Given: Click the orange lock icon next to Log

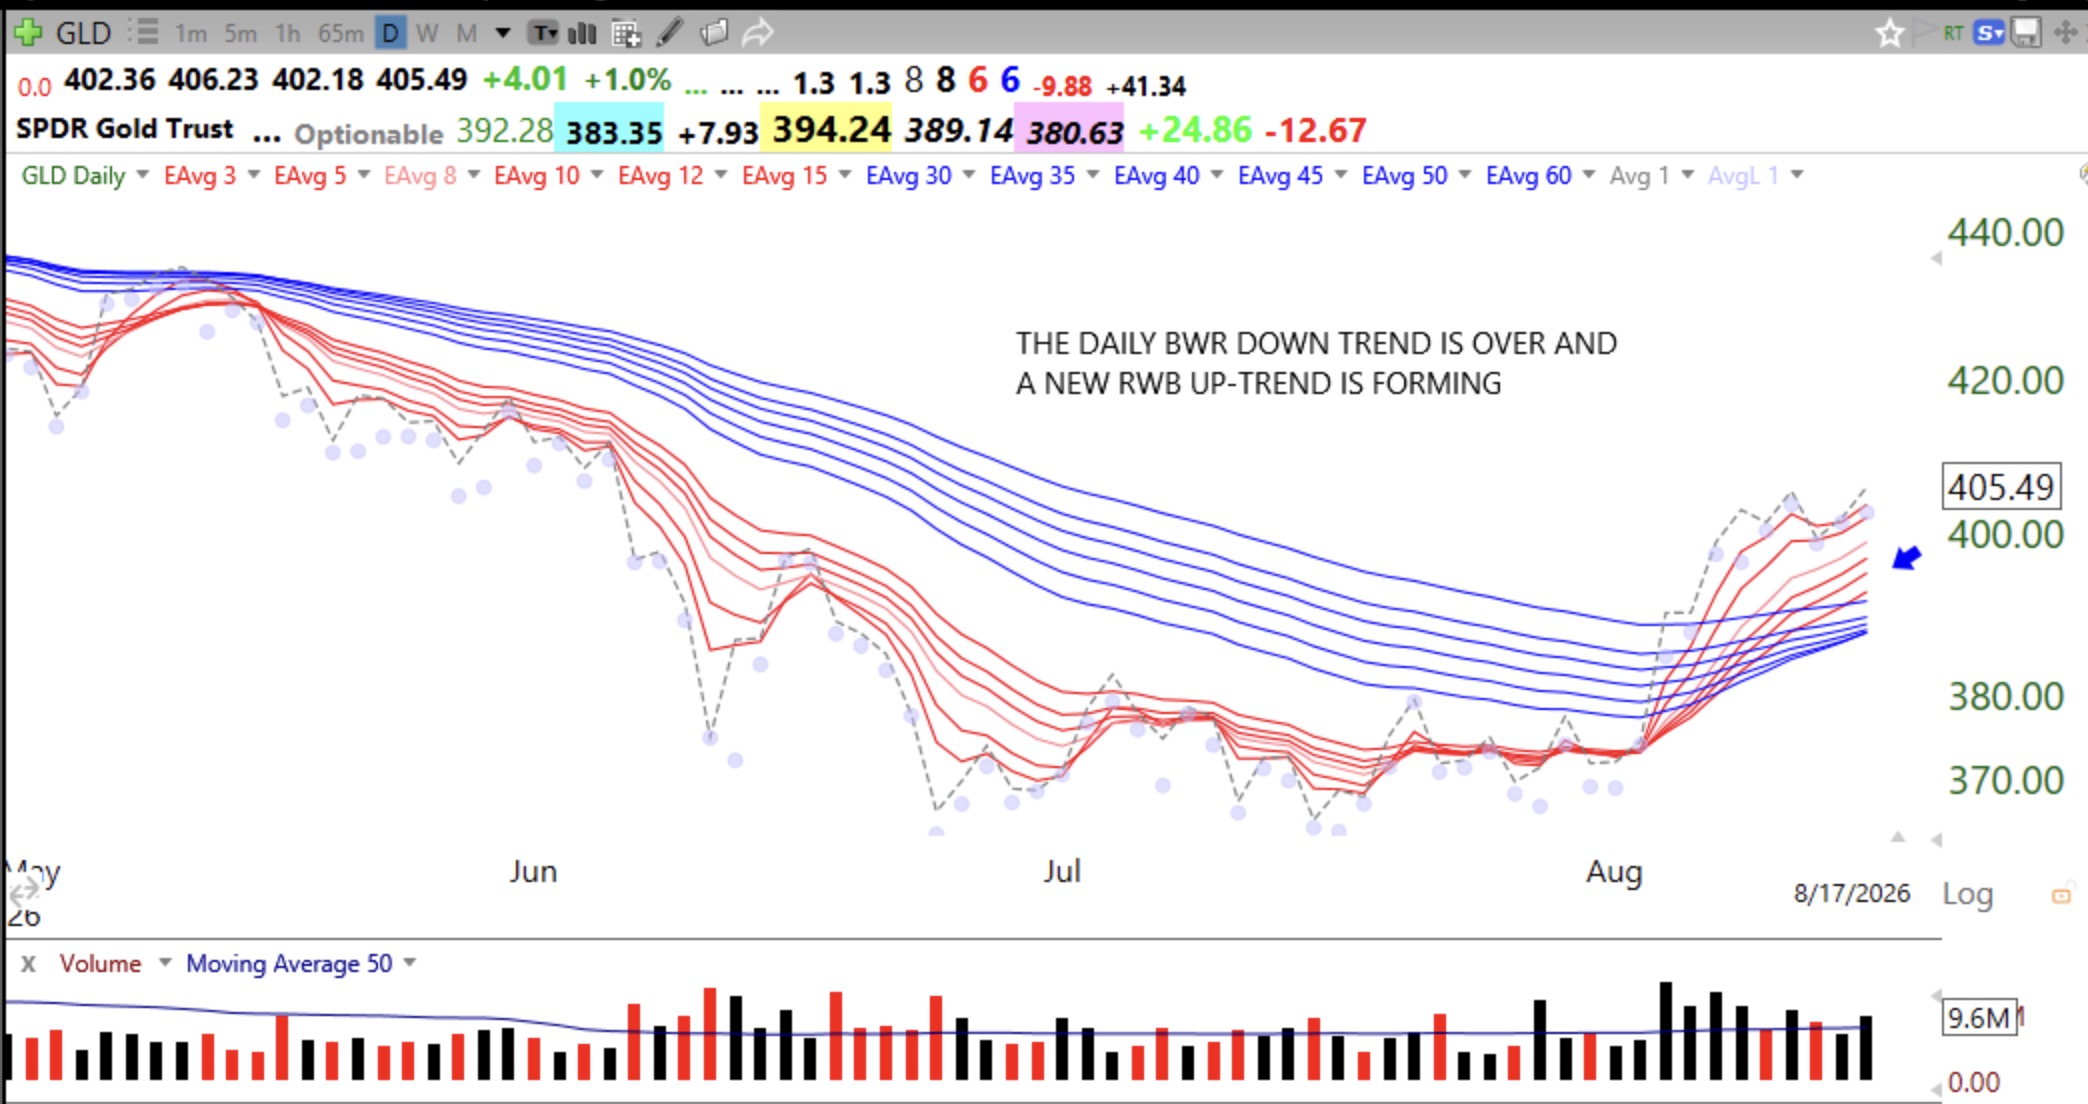Looking at the screenshot, I should pos(2061,895).
